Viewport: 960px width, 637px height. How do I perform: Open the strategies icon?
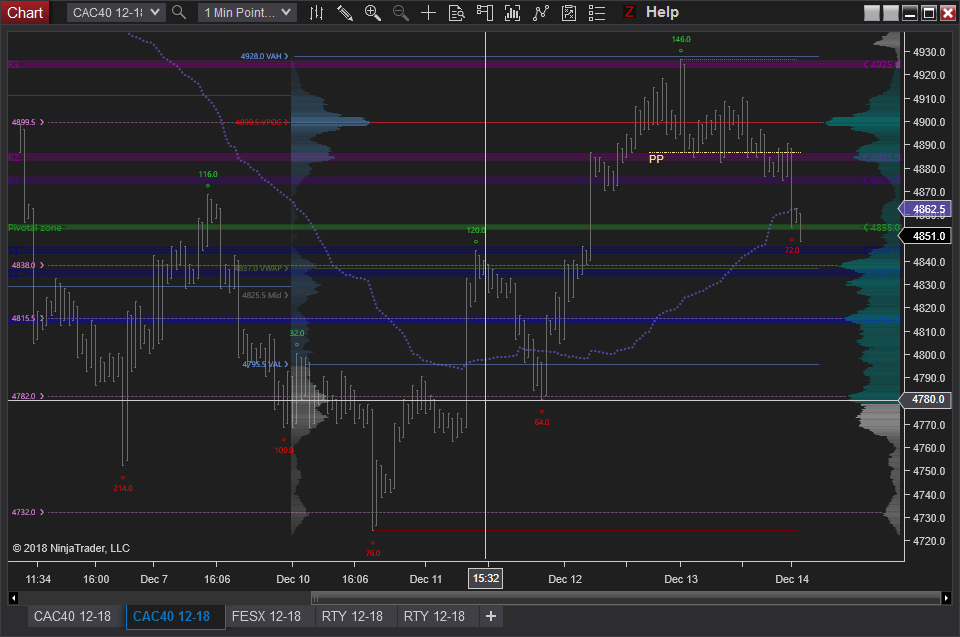pos(541,12)
